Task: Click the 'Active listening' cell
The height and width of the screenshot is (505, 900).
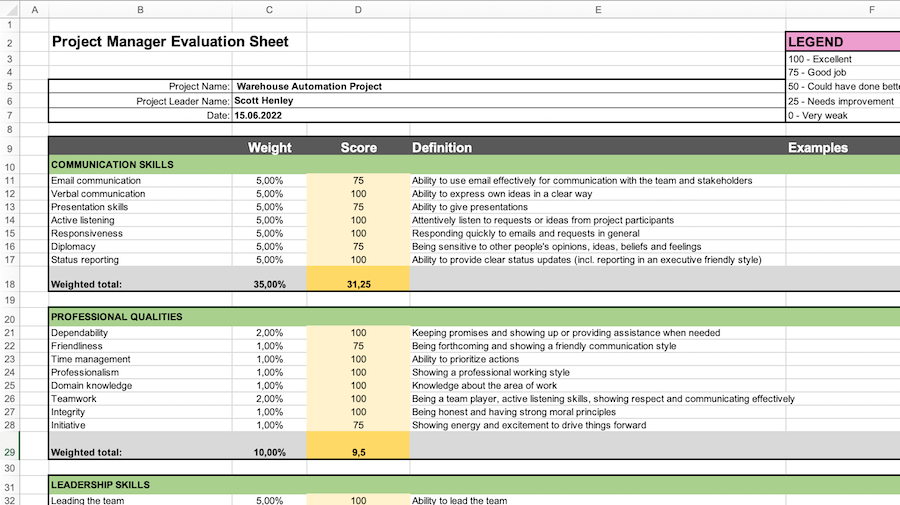Action: click(141, 220)
